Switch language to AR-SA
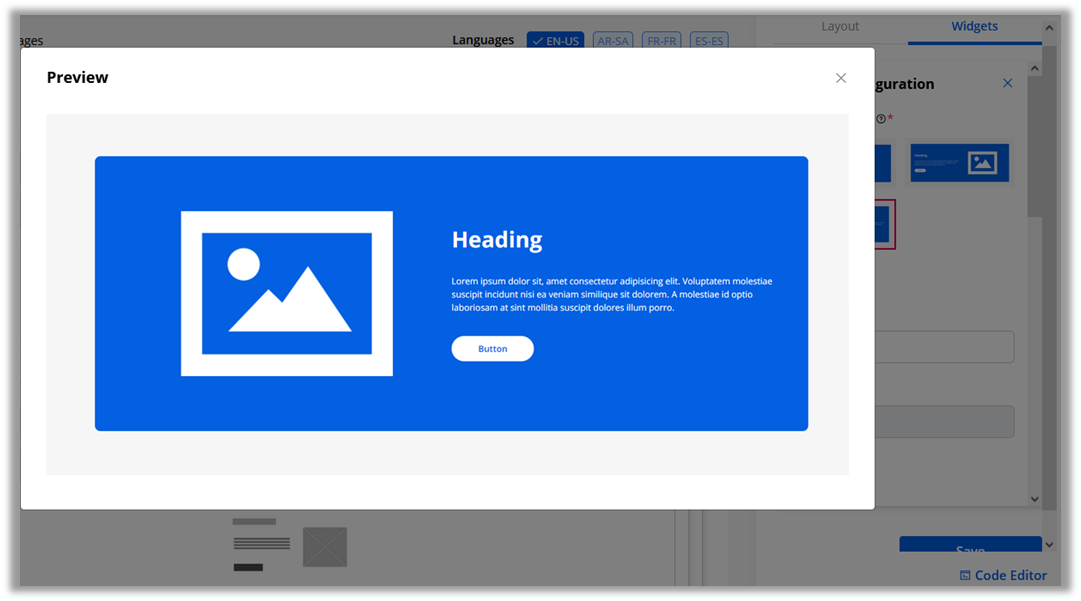This screenshot has width=1081, height=601. tap(613, 41)
